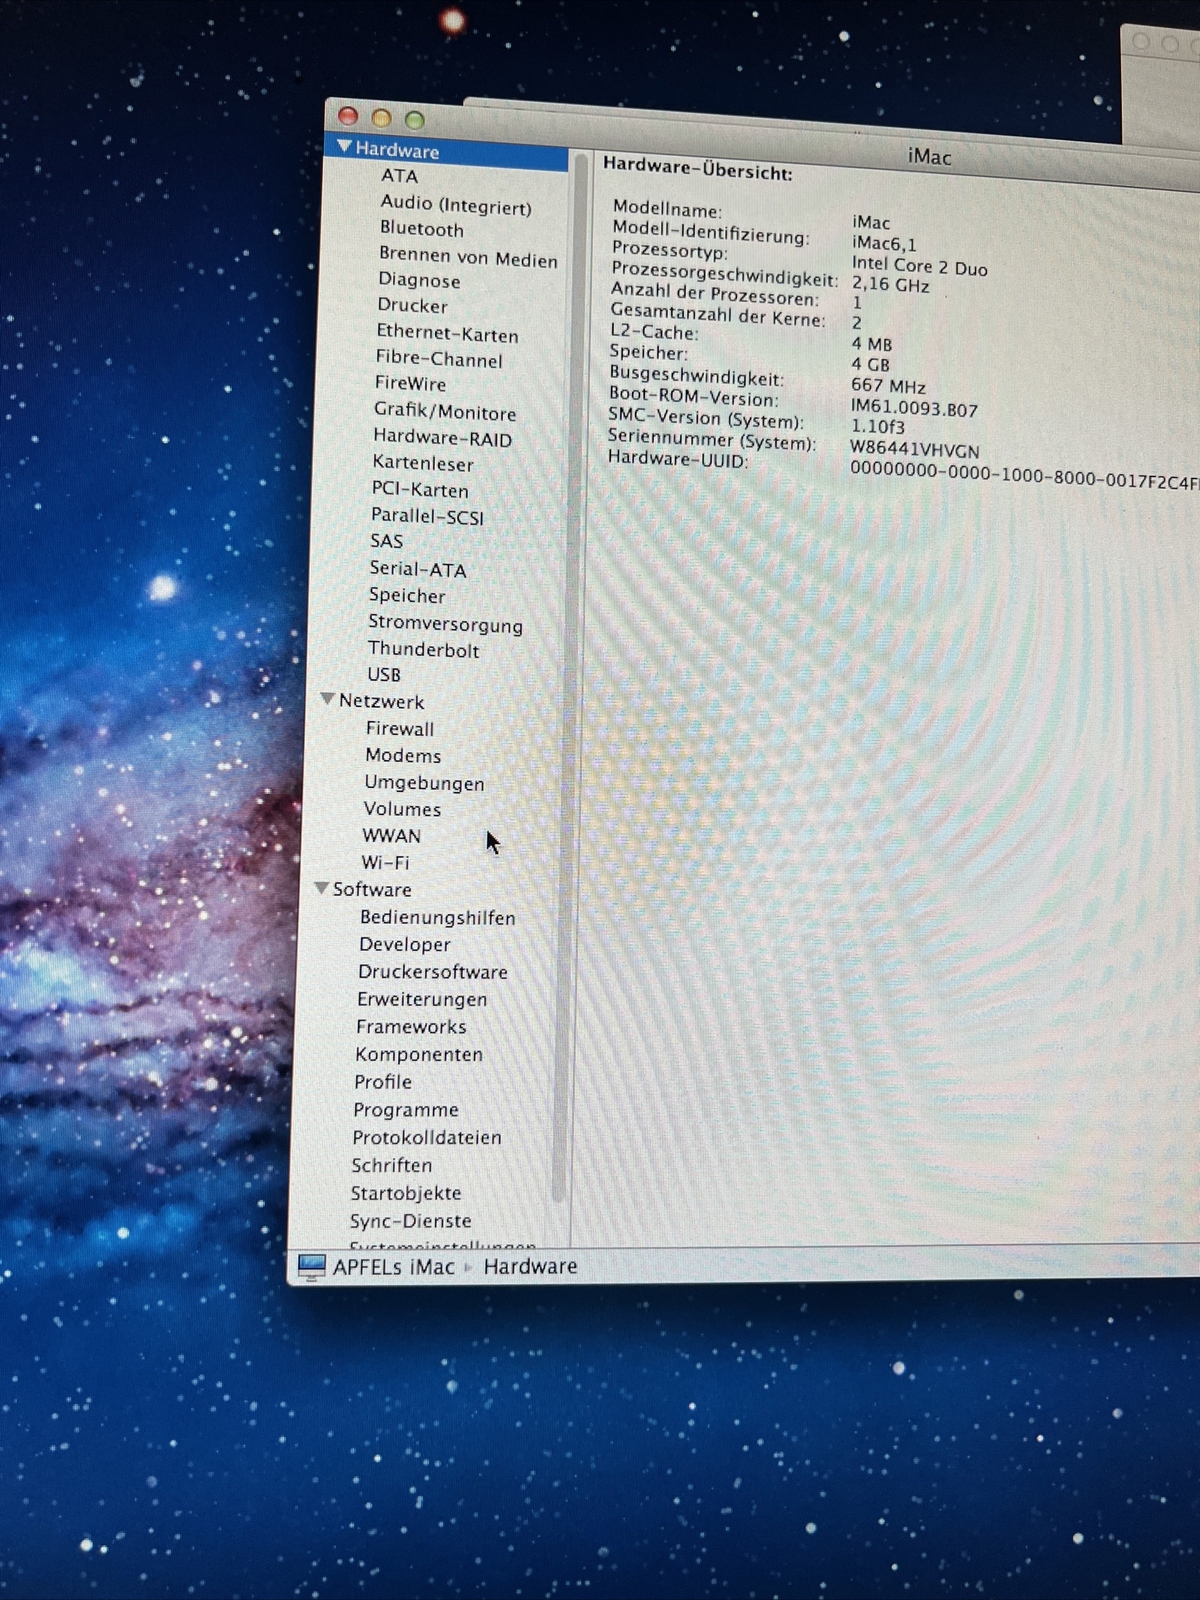This screenshot has width=1200, height=1600.
Task: Open Serial-ATA entry
Action: click(418, 569)
